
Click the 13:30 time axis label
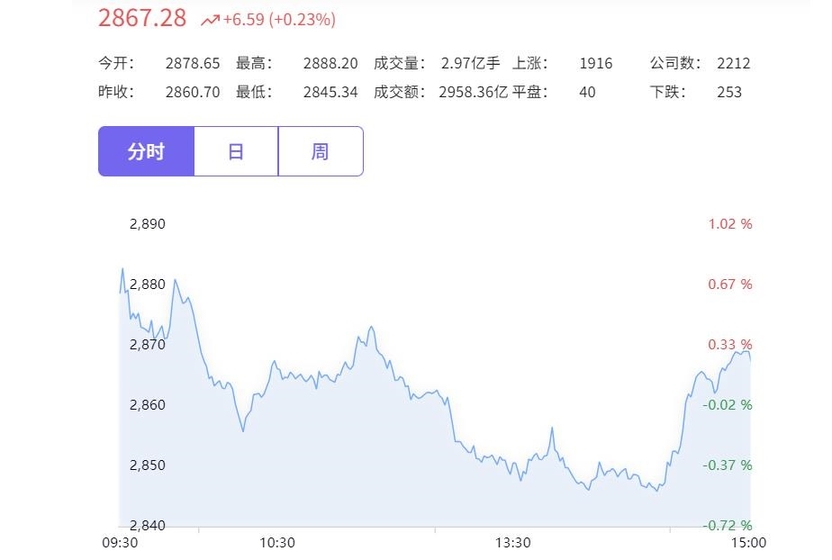513,542
